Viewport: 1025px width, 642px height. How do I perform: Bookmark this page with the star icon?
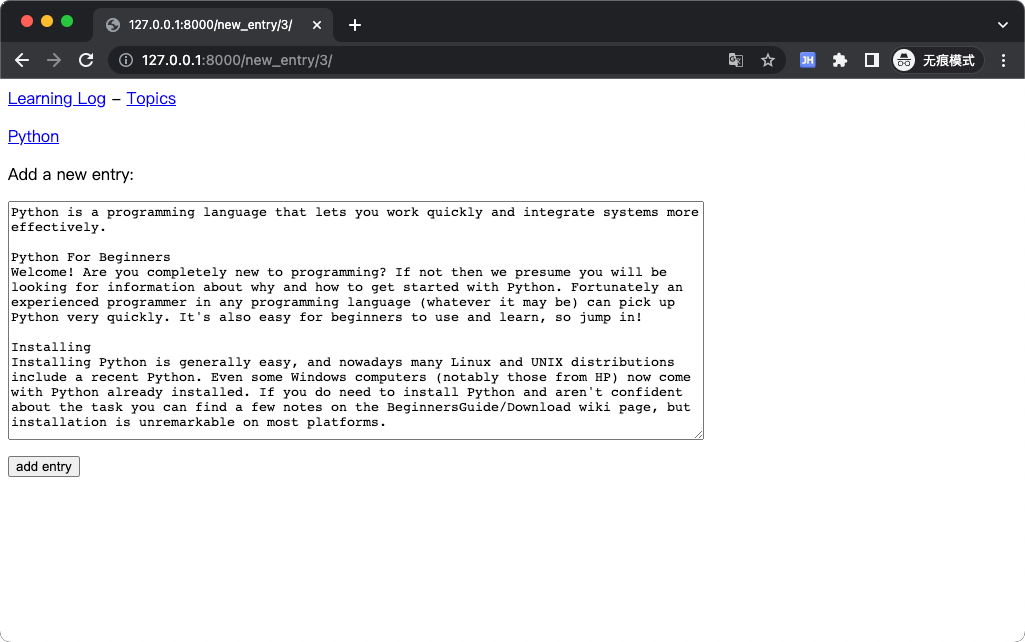(768, 60)
